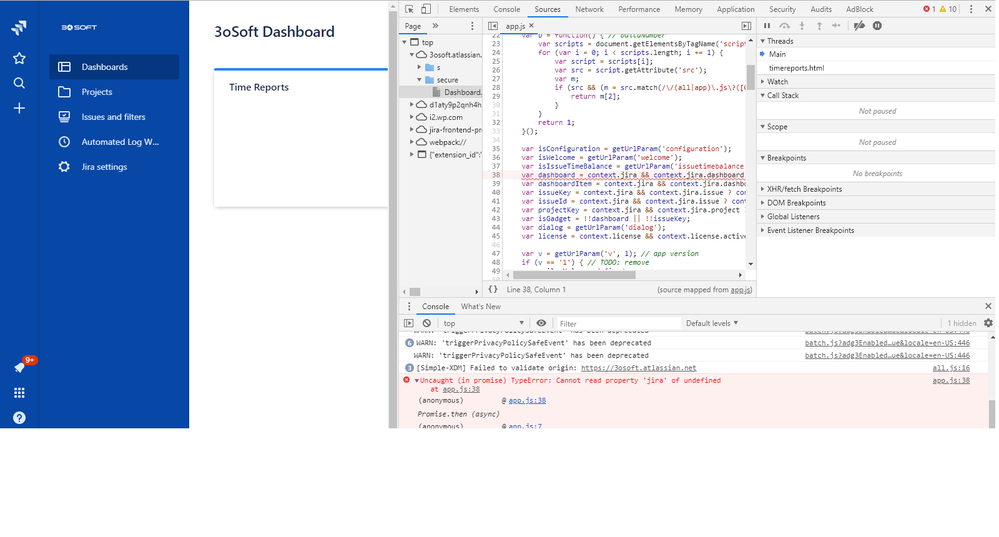Open the 3osoft.atlassian.net origin link
Image resolution: width=999 pixels, height=537 pixels.
(638, 368)
